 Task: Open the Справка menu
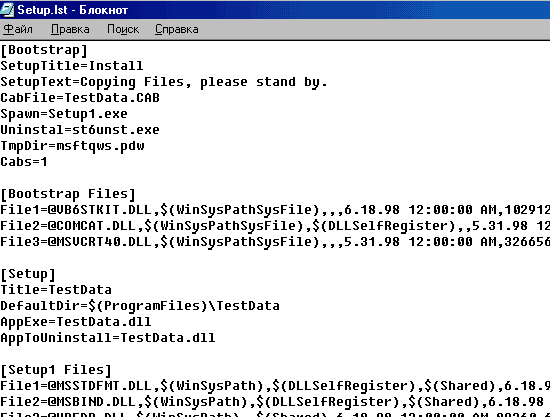(x=177, y=29)
